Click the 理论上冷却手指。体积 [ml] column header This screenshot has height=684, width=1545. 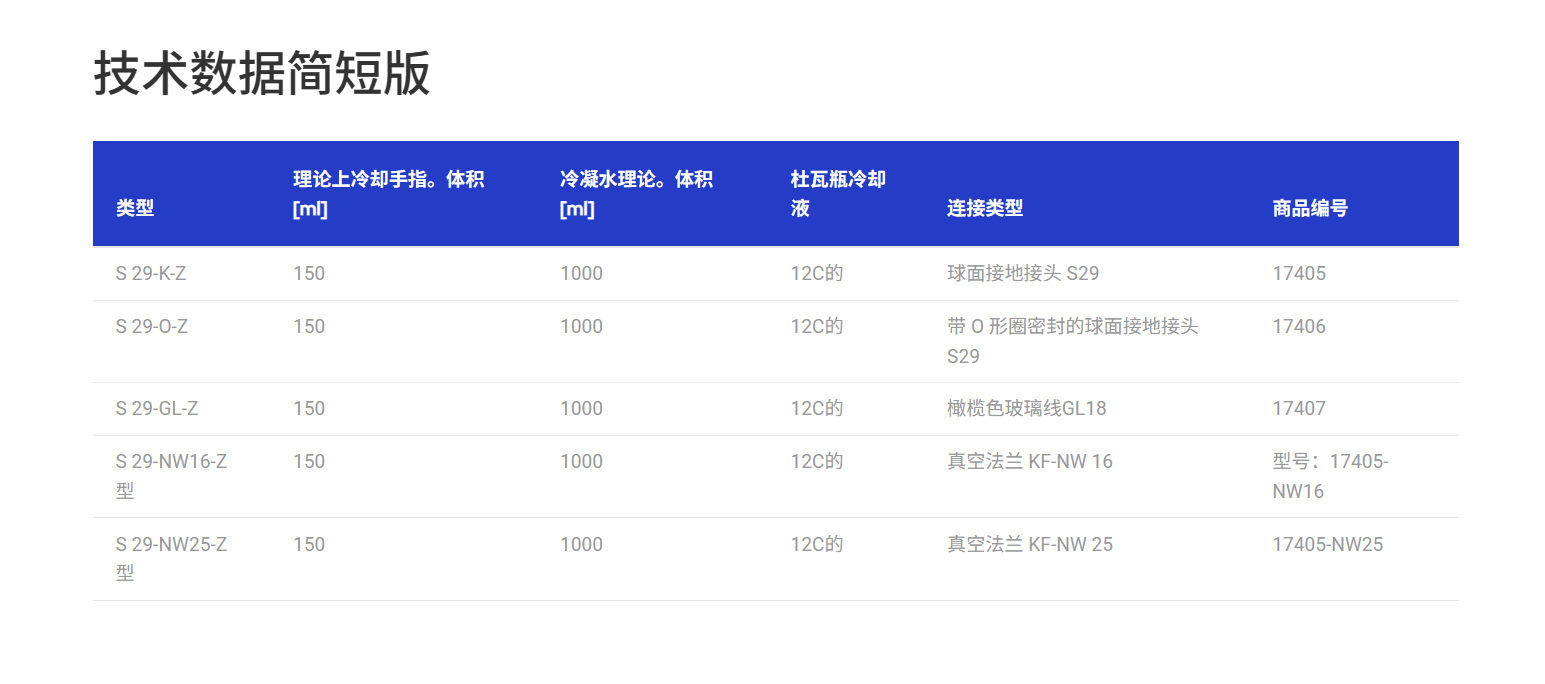coord(388,194)
